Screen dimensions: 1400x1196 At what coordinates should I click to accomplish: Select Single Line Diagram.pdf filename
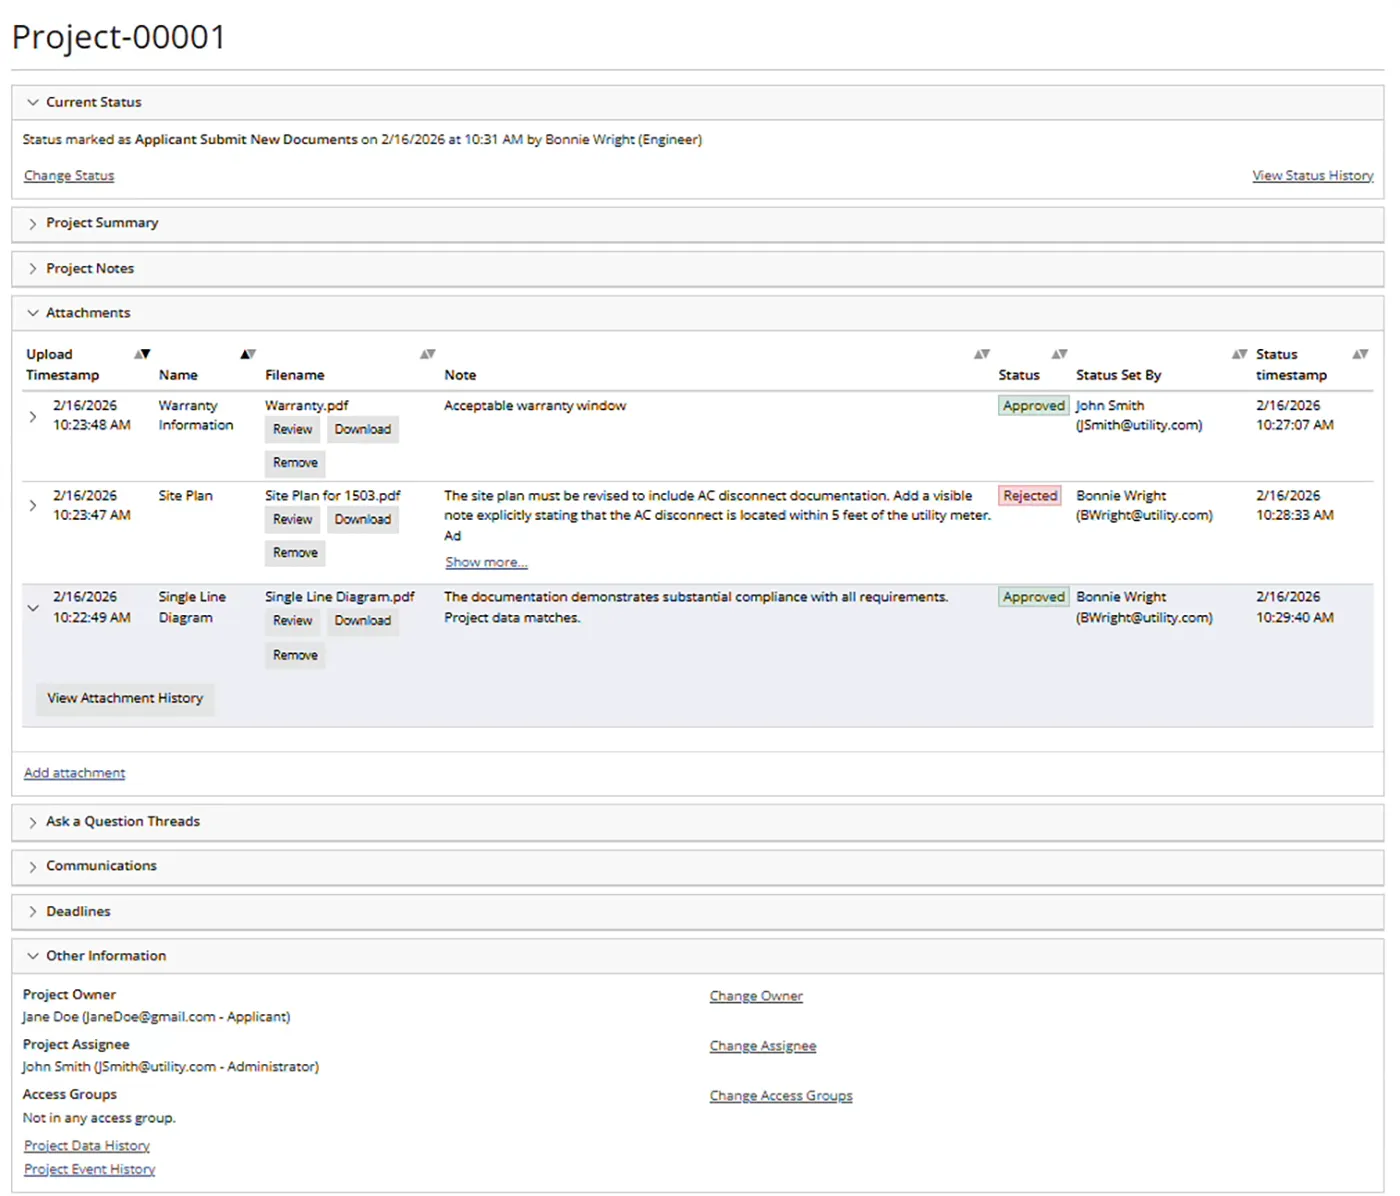coord(339,597)
